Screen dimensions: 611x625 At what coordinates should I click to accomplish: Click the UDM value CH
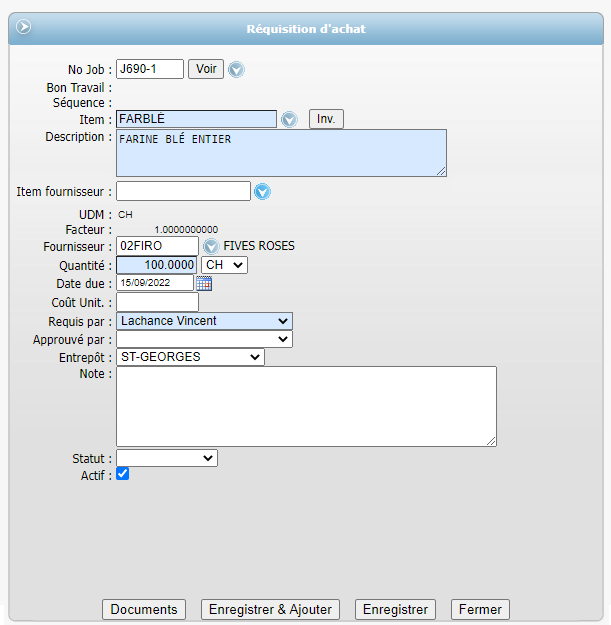click(125, 215)
